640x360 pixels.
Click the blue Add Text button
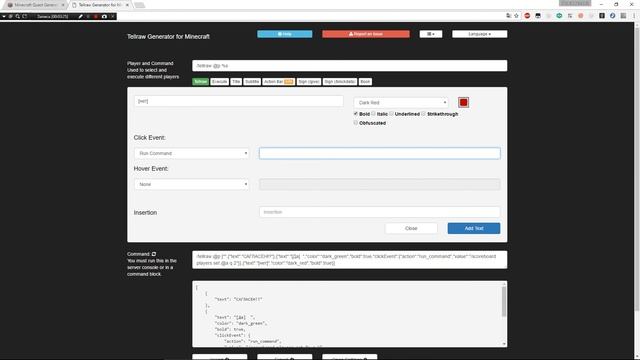point(473,229)
